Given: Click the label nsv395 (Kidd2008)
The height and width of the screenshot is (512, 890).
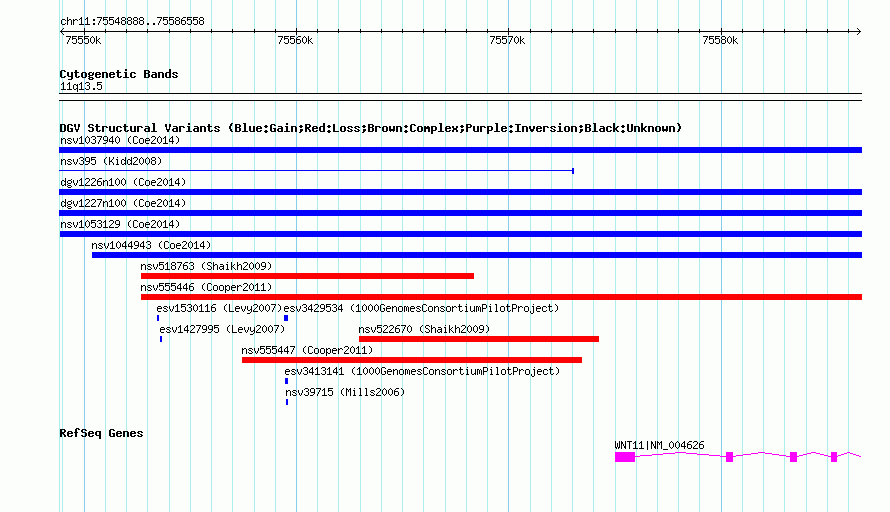Looking at the screenshot, I should click(111, 161).
